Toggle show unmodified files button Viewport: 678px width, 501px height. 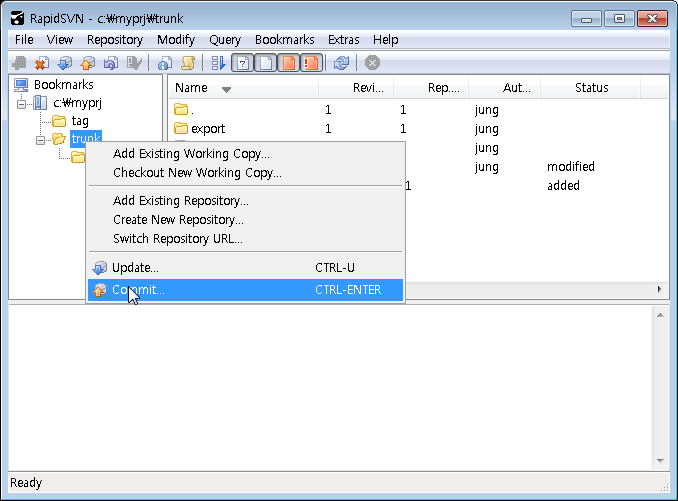(x=265, y=63)
